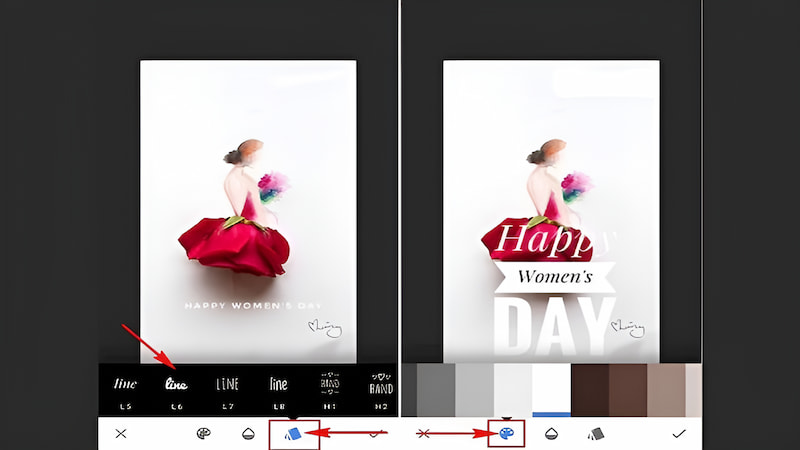Screen dimensions: 800x450
Task: Cancel text editing in the left screen
Action: (121, 434)
